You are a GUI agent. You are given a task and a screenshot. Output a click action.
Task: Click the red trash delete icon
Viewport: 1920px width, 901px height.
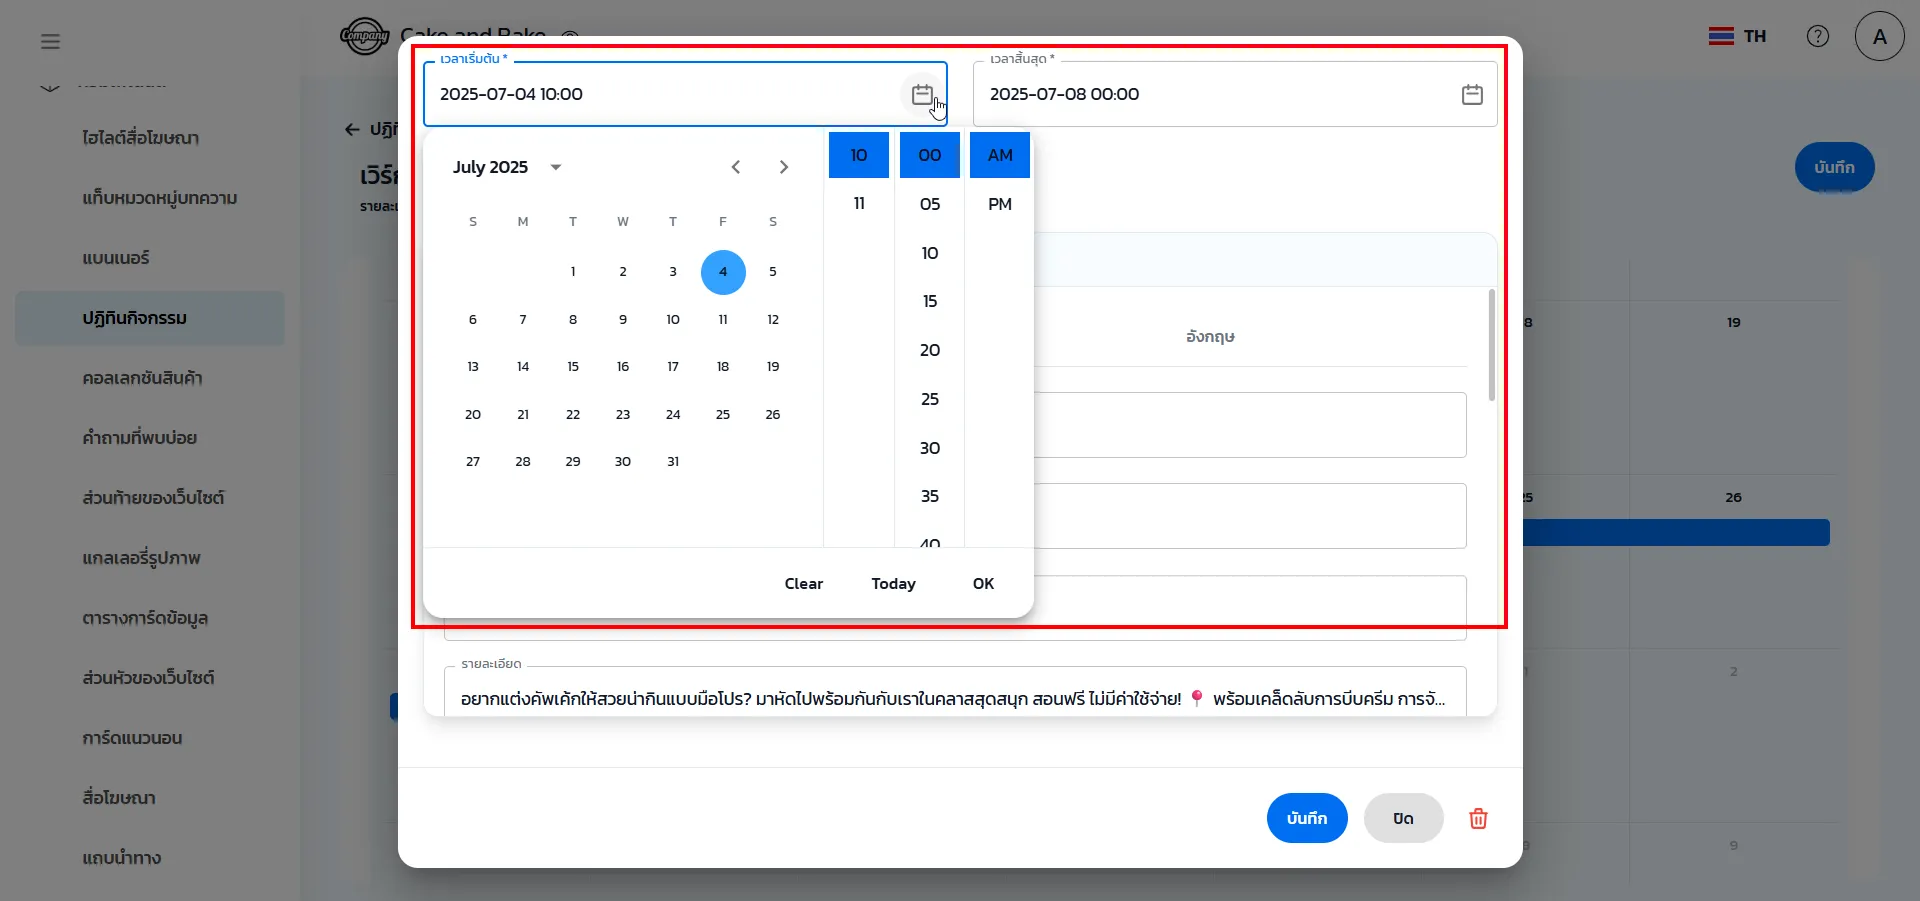pyautogui.click(x=1477, y=819)
